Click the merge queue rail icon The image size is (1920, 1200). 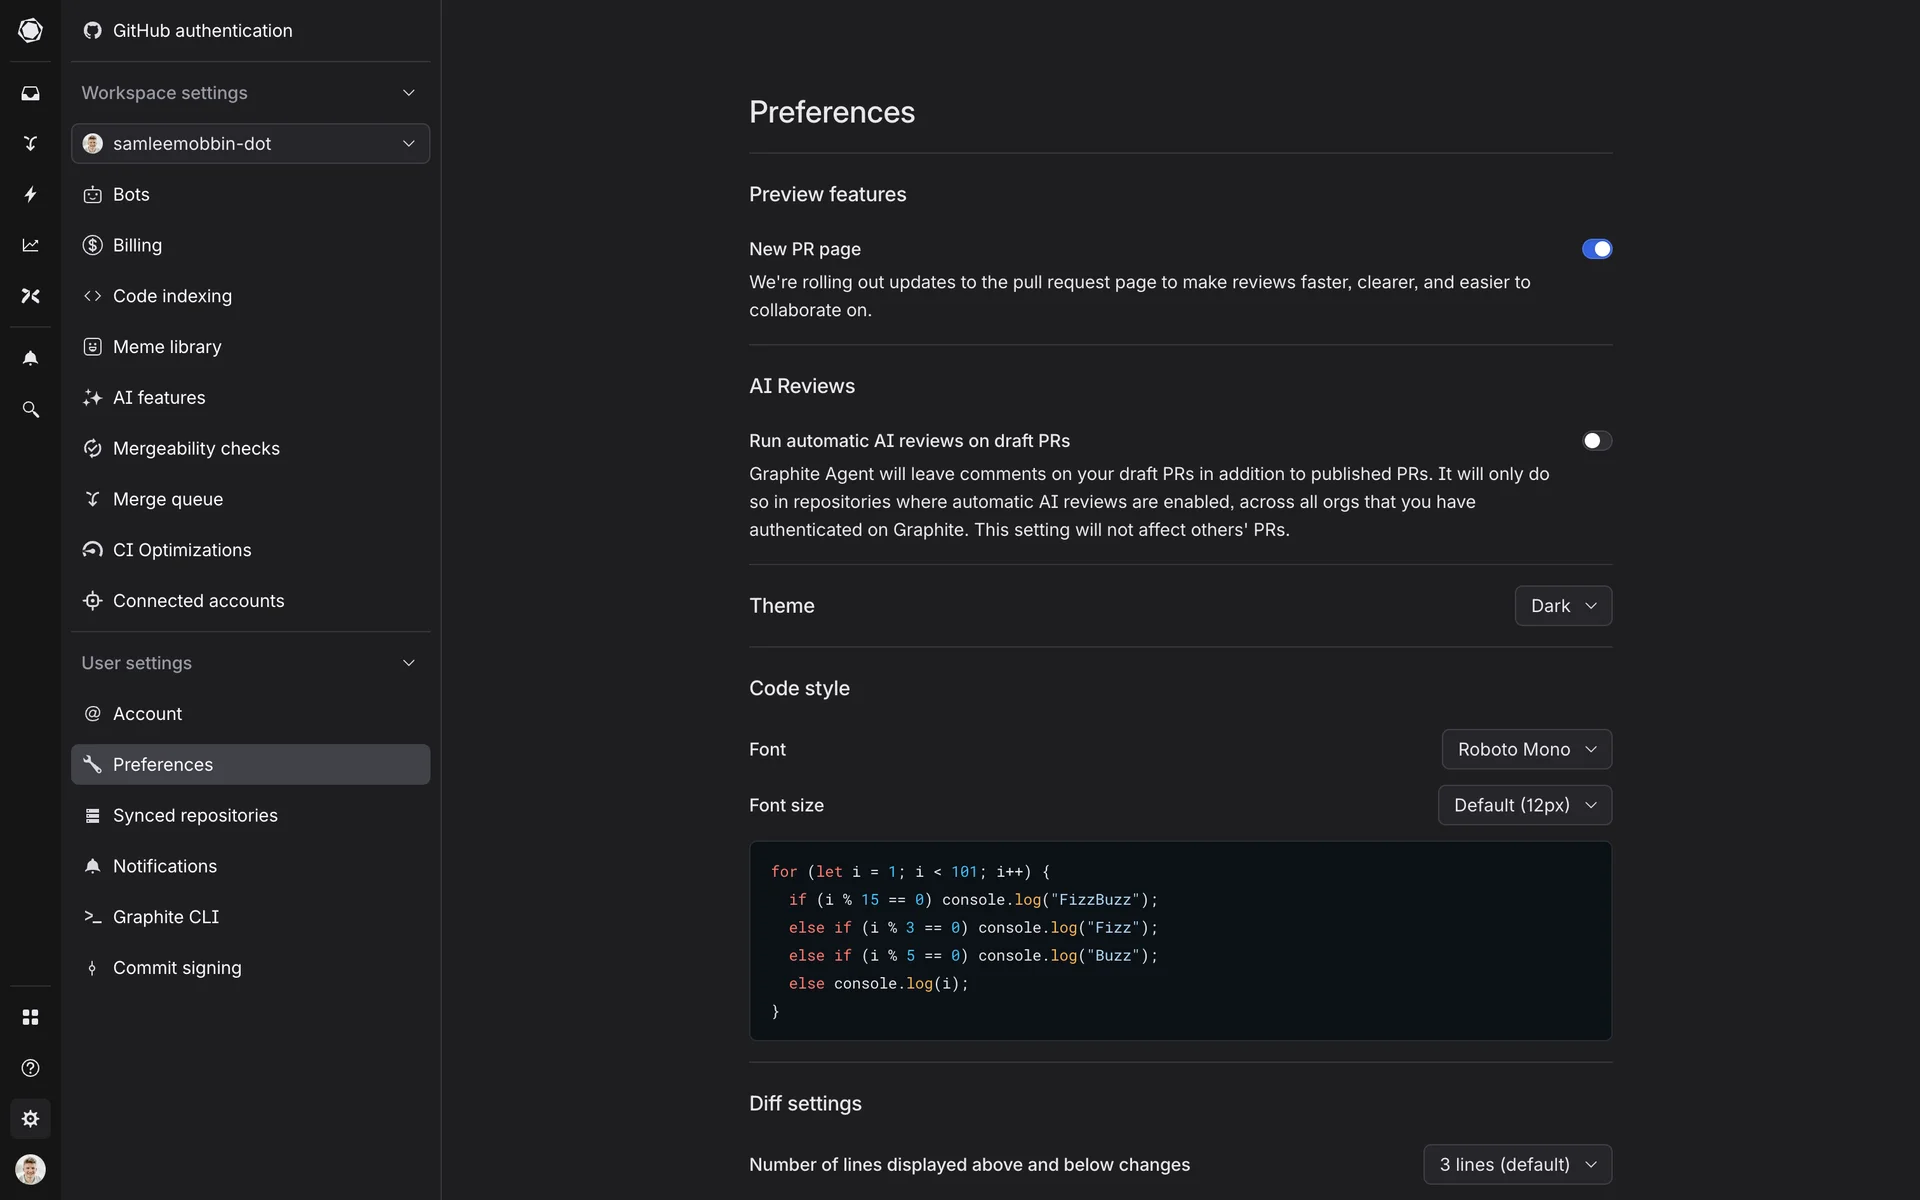tap(30, 143)
